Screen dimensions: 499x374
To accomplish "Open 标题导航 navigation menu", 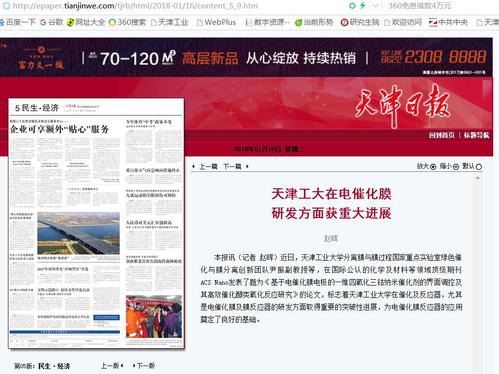I will click(476, 135).
